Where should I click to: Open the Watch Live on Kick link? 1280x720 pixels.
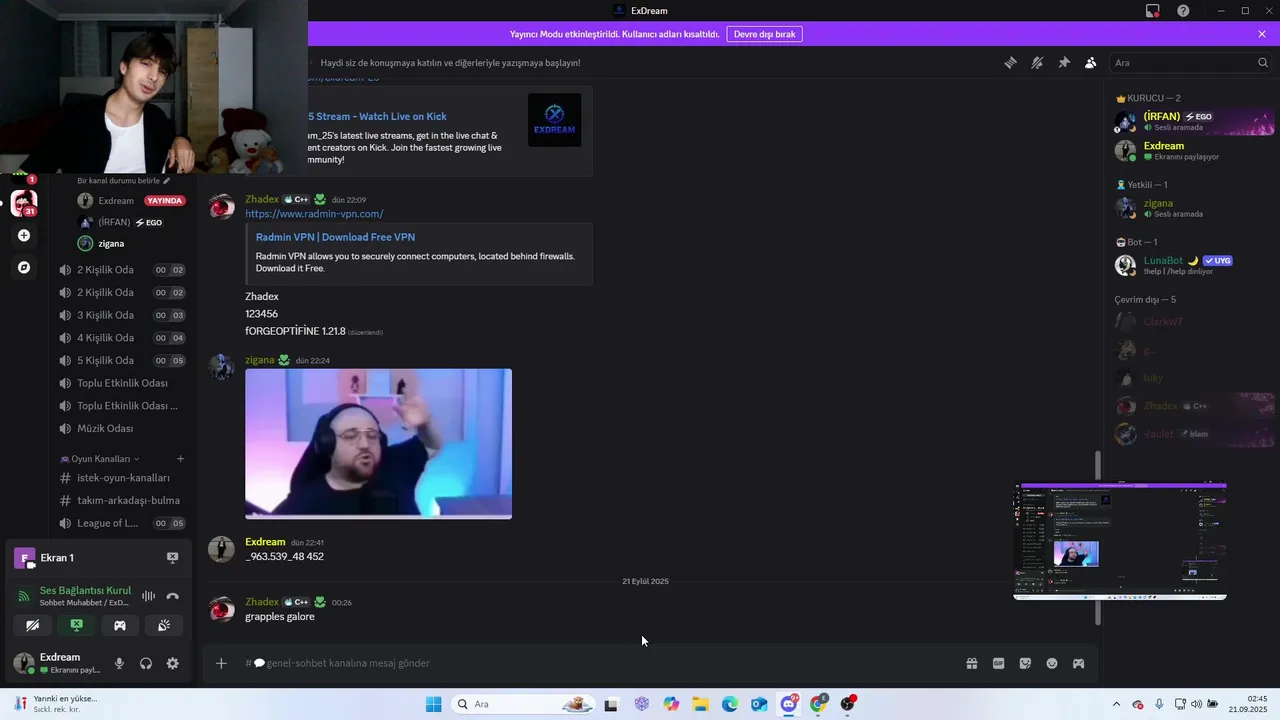point(377,116)
